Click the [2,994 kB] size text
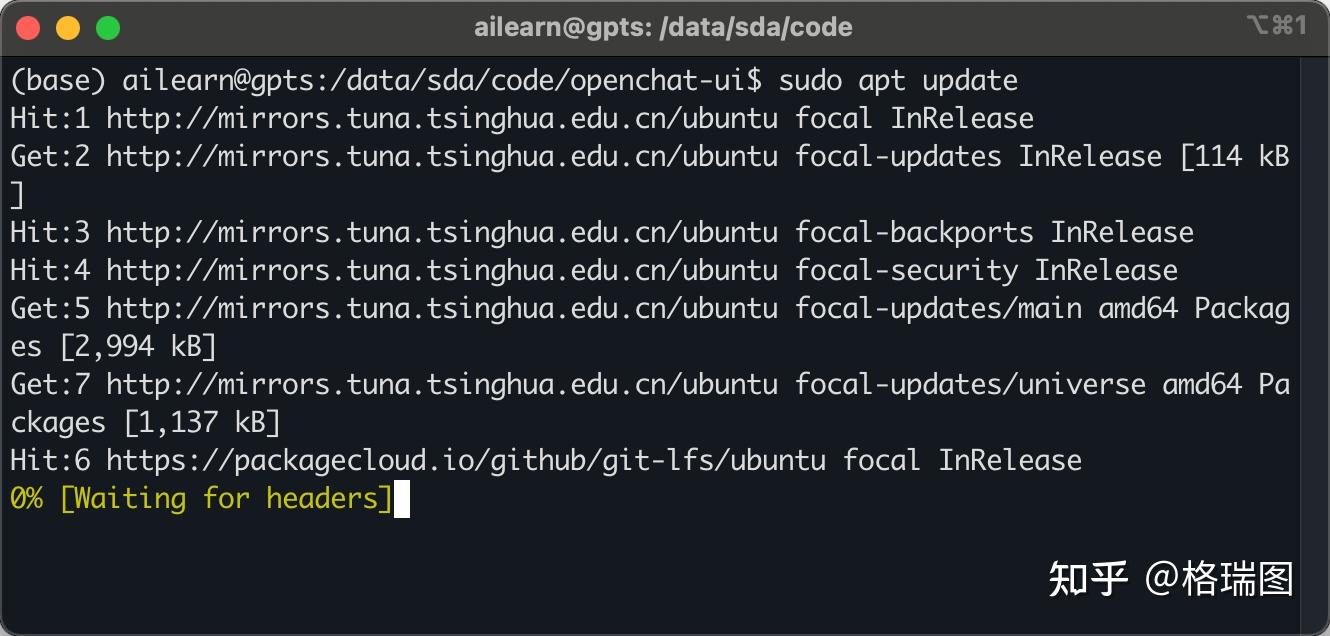 [140, 346]
